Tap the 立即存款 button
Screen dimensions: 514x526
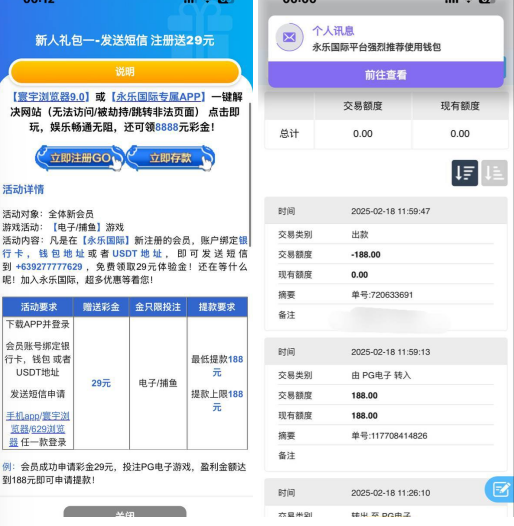(x=170, y=158)
